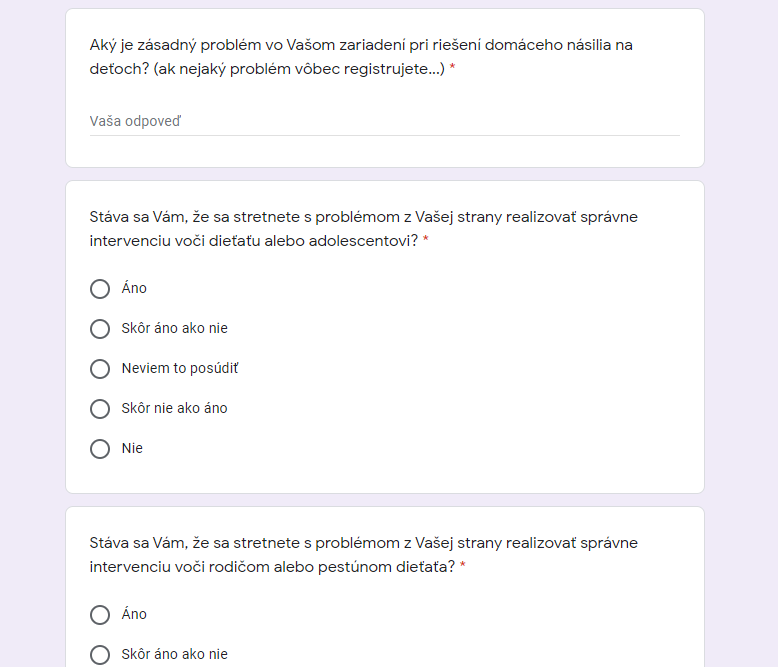Click the 'Skôr nie ako áno' answer text
778x667 pixels.
pos(175,408)
